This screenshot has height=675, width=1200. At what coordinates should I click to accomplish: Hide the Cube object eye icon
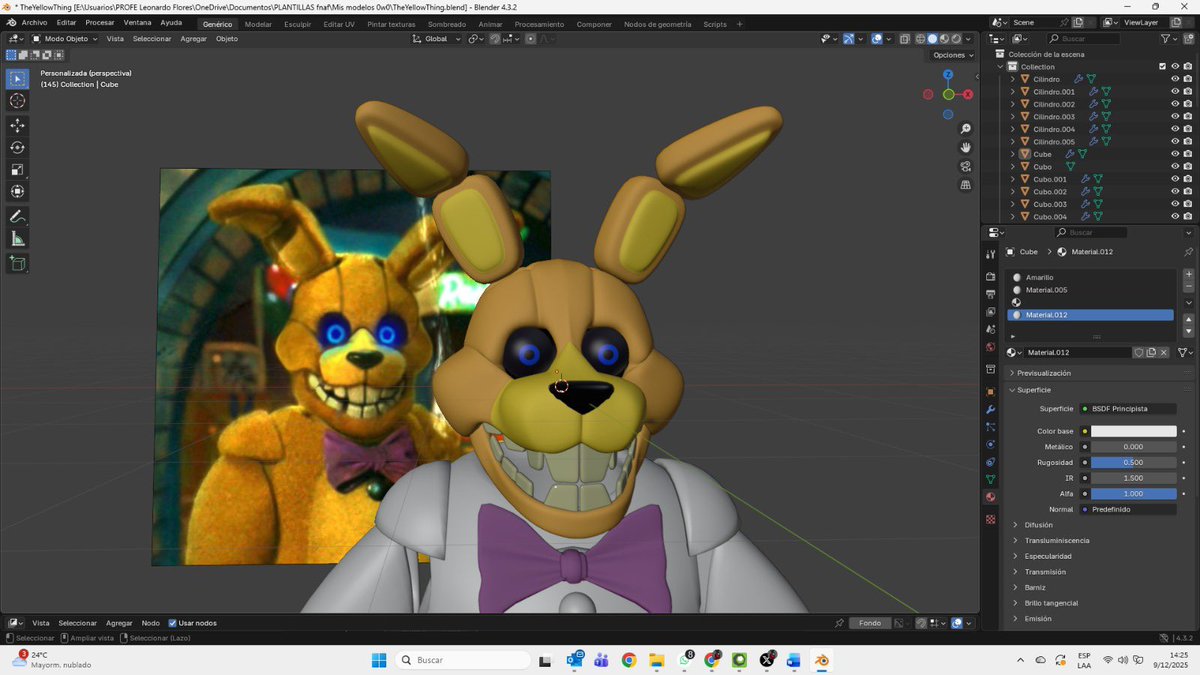[x=1175, y=154]
